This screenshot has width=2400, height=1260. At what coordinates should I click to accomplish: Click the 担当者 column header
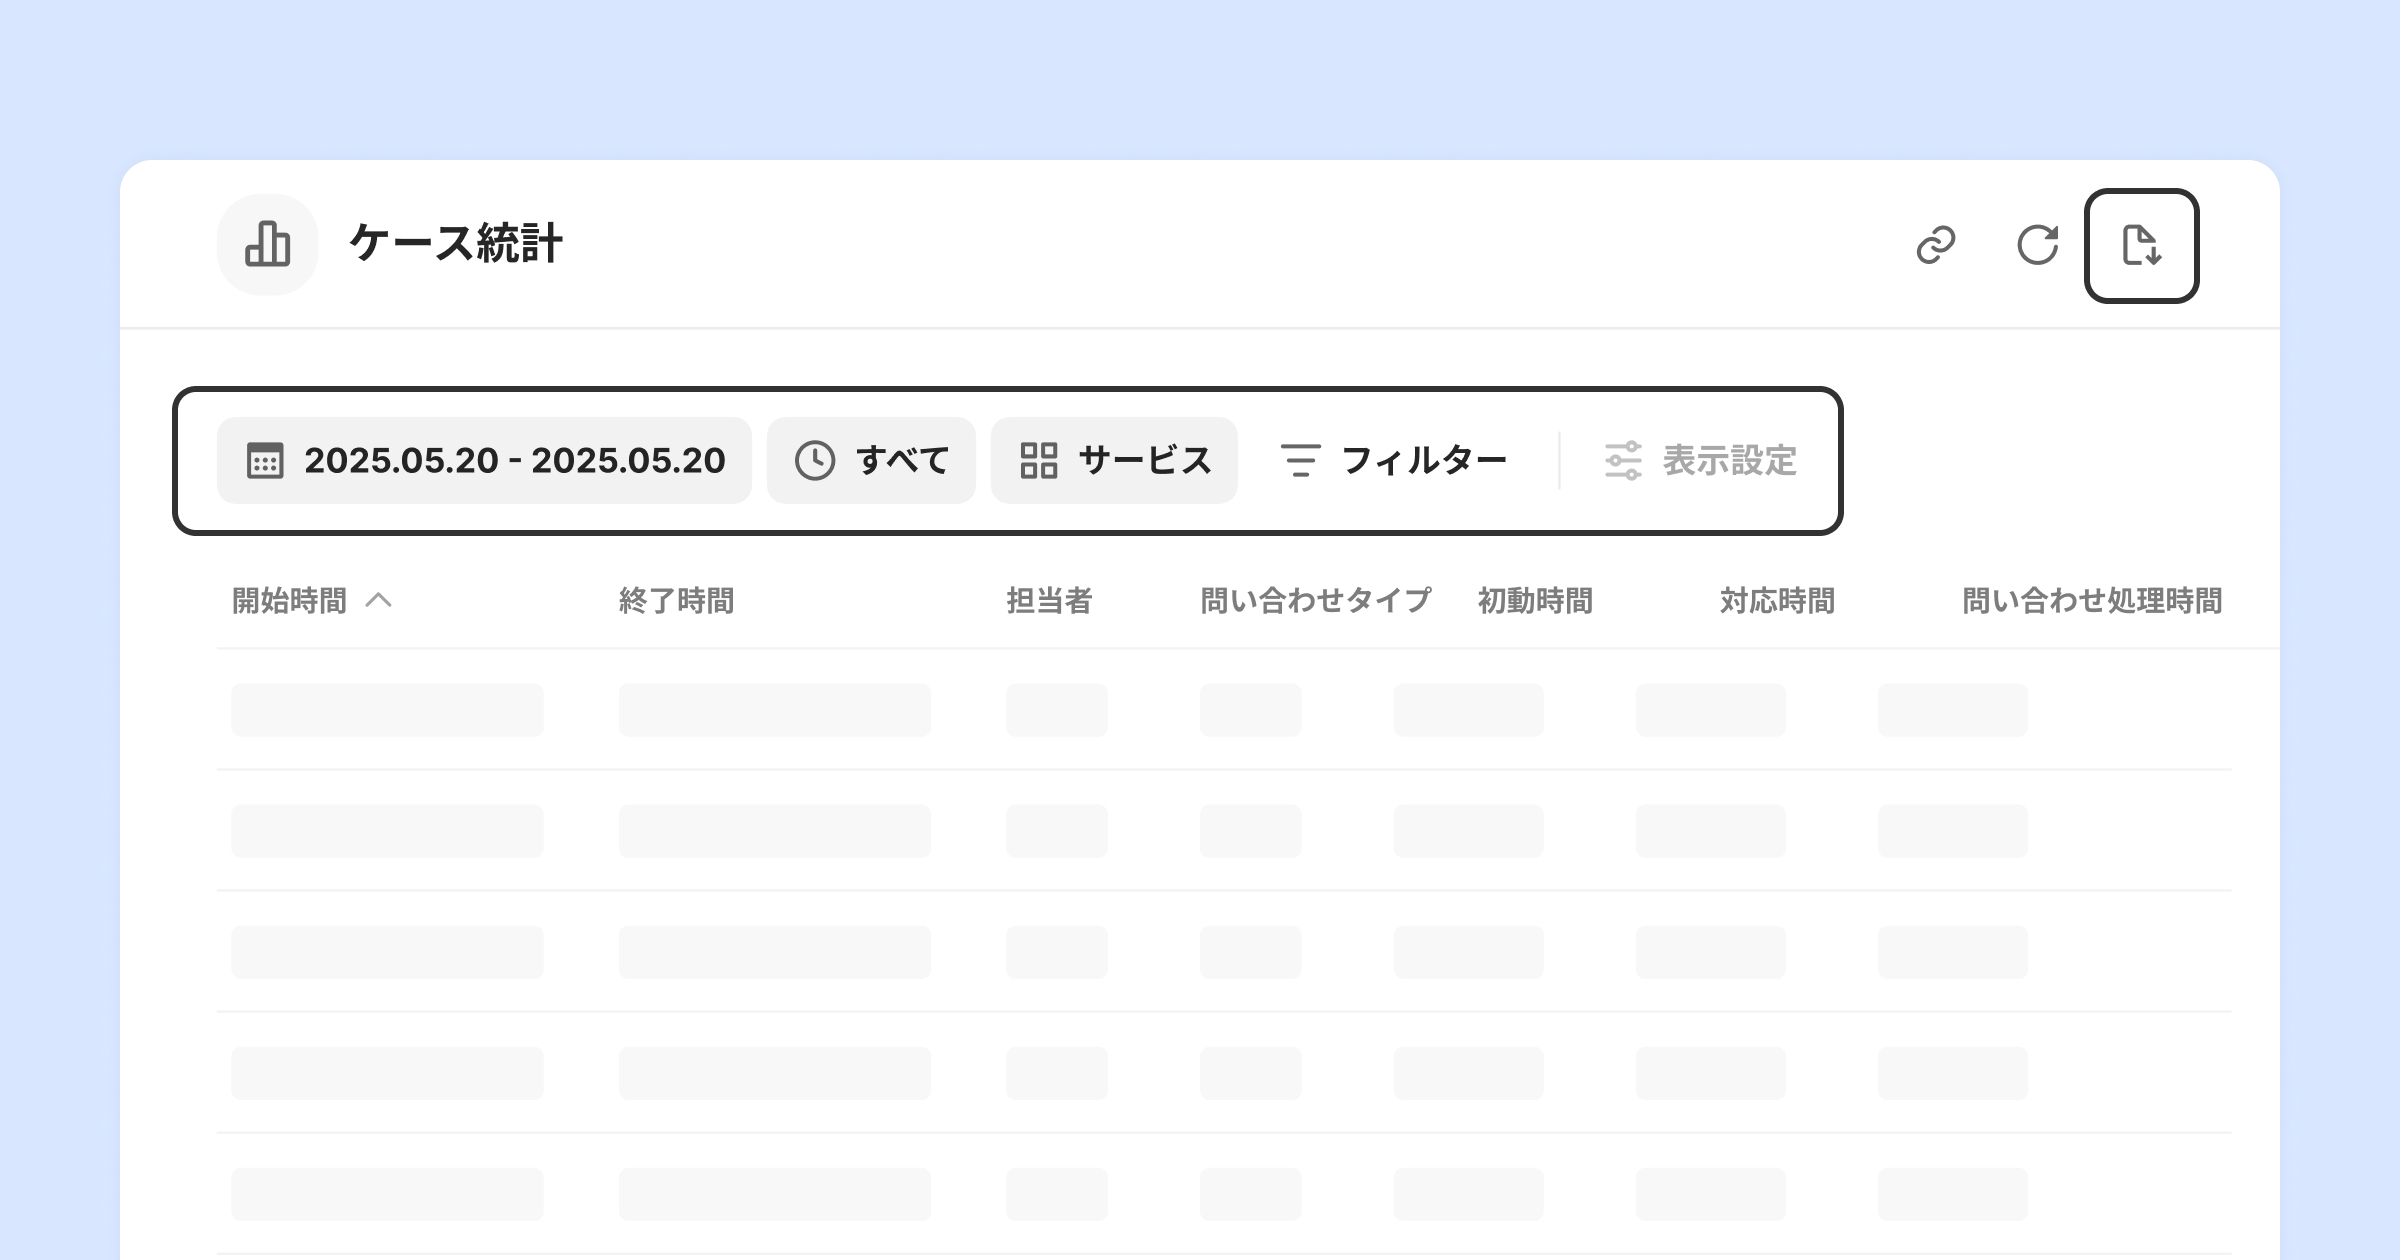click(x=1049, y=601)
